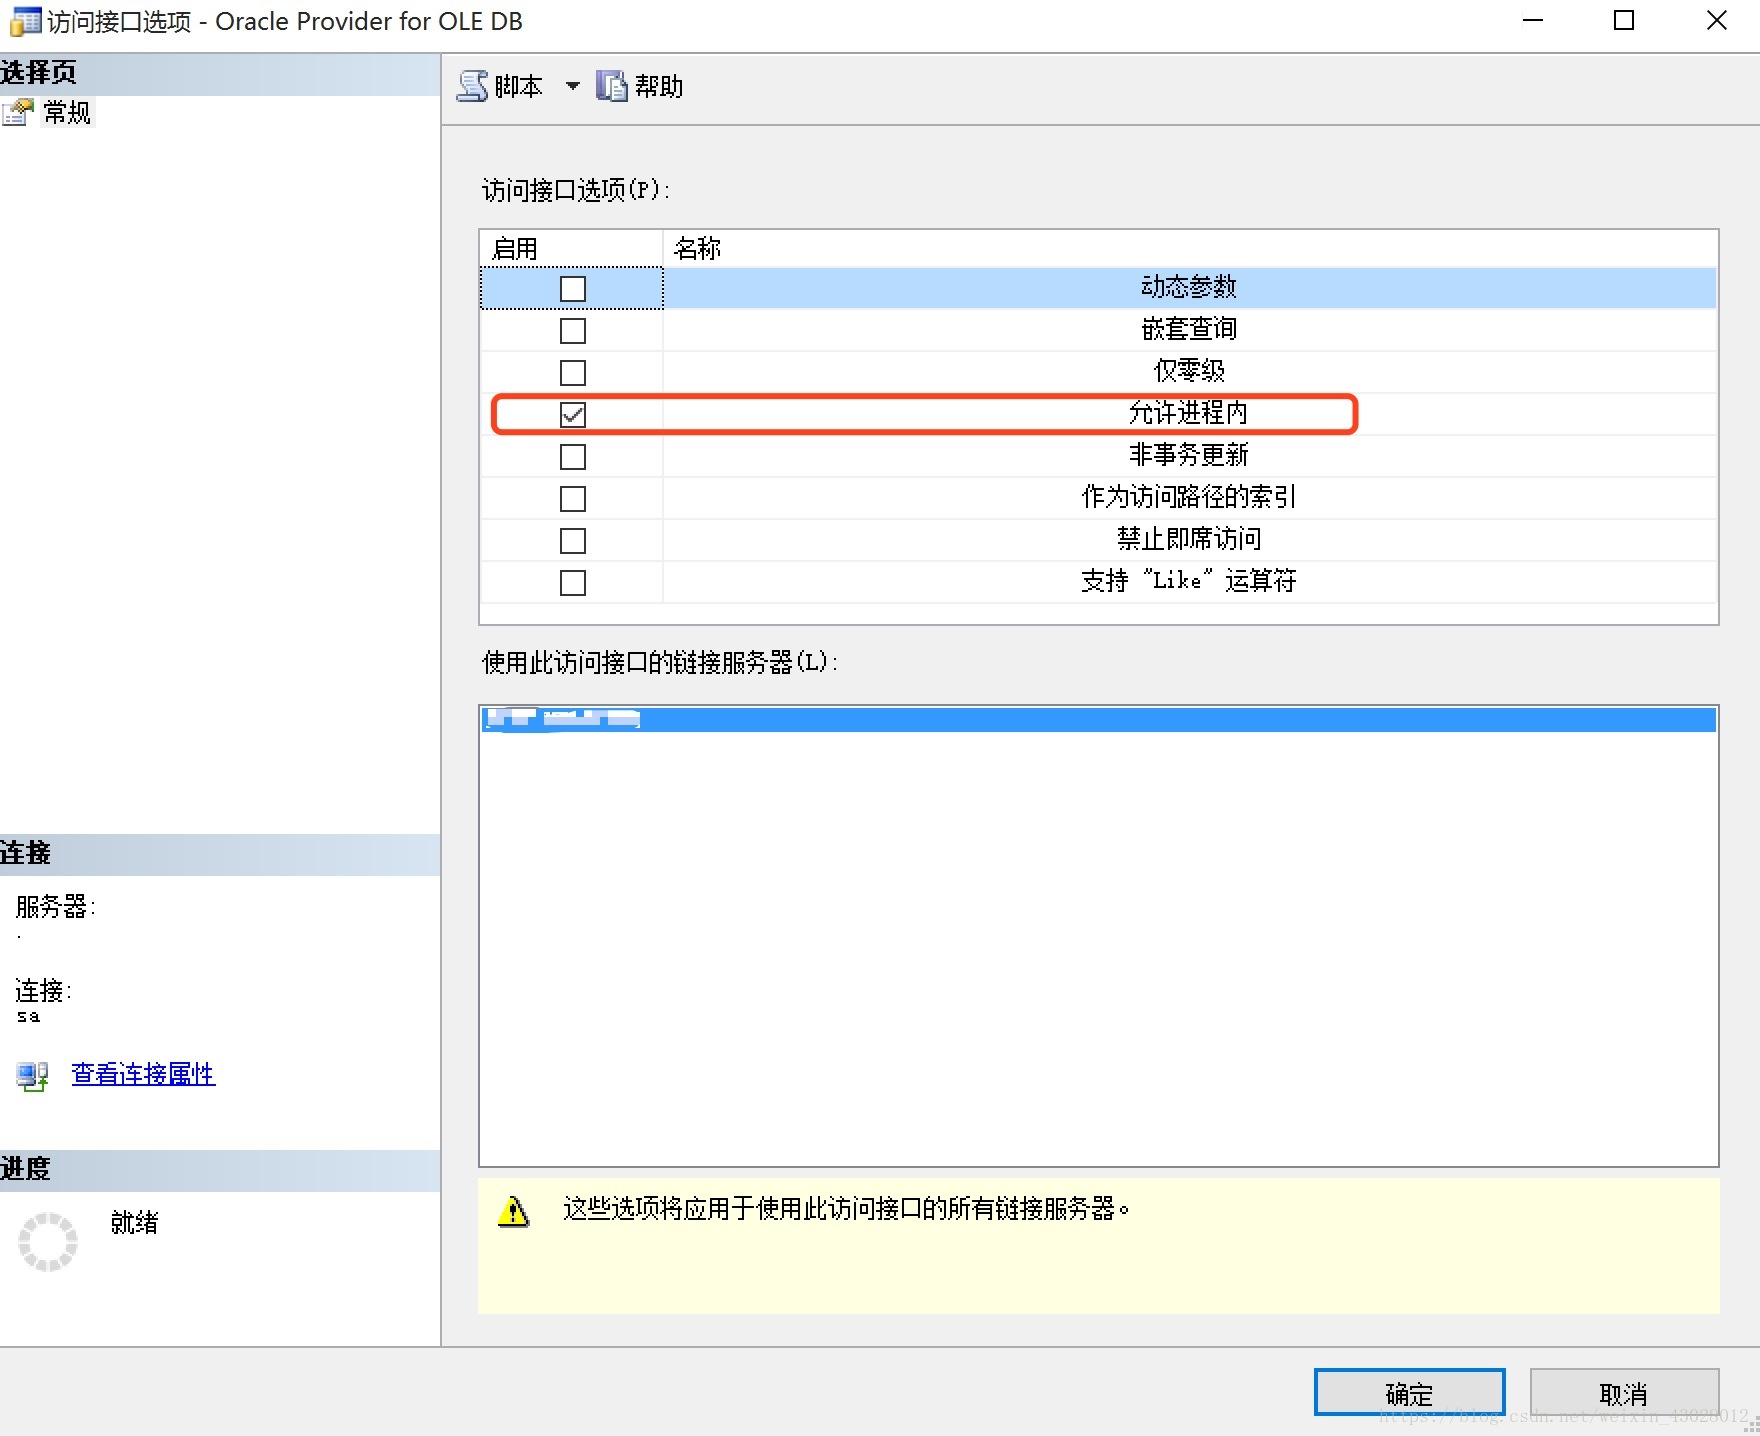Maximize the dialog window
1760x1436 pixels.
(x=1624, y=21)
